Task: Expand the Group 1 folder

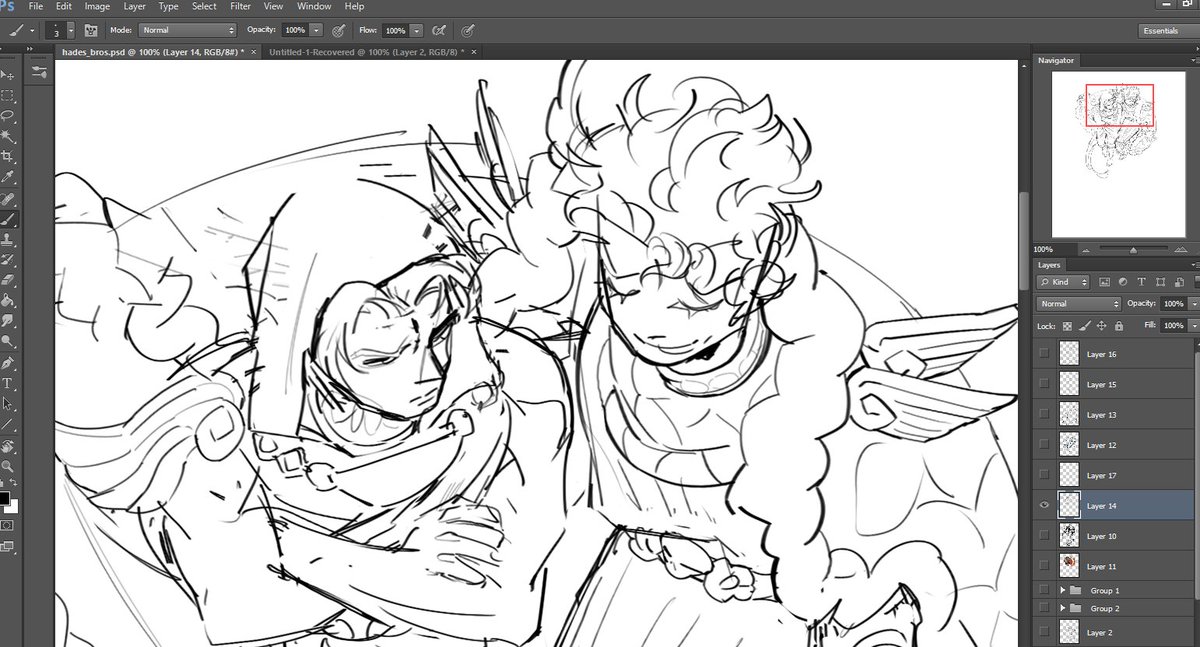Action: point(1062,591)
